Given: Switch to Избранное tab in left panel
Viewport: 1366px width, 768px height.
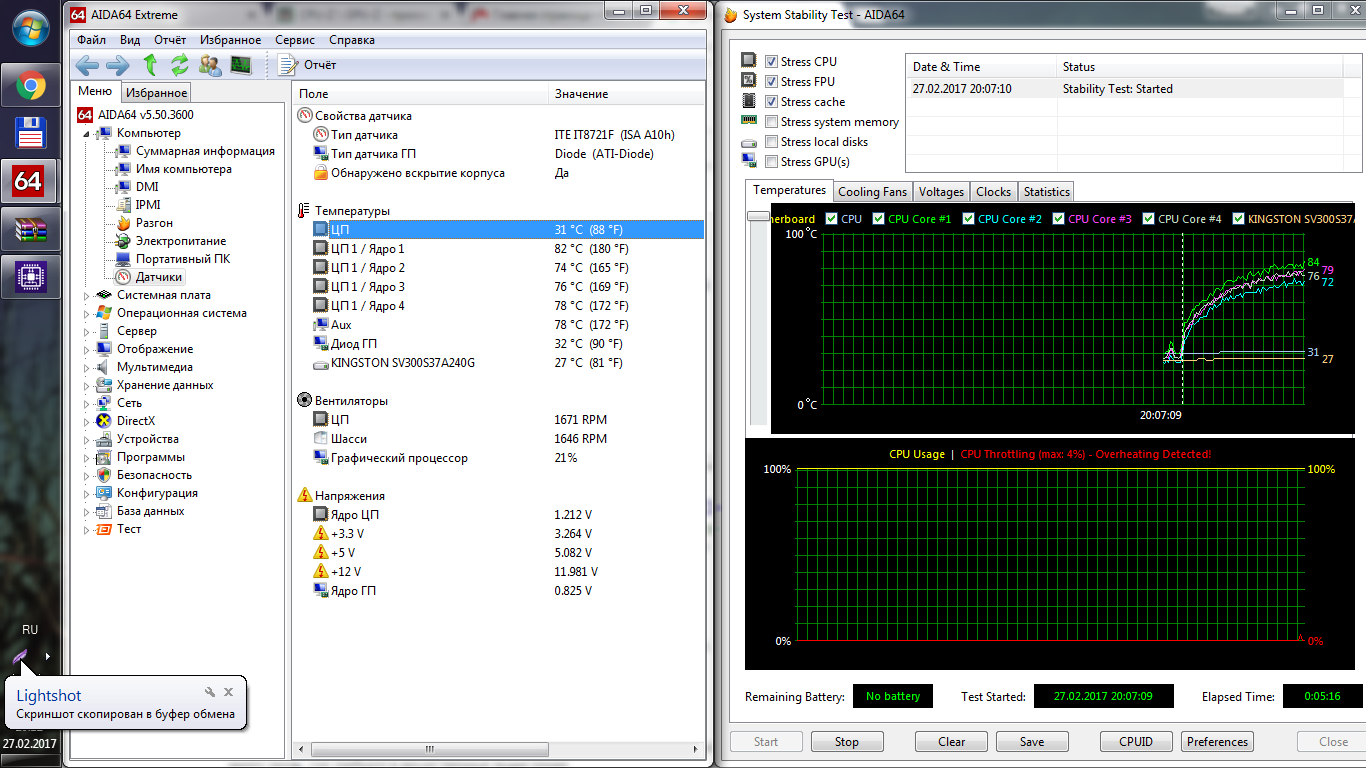Looking at the screenshot, I should [157, 92].
